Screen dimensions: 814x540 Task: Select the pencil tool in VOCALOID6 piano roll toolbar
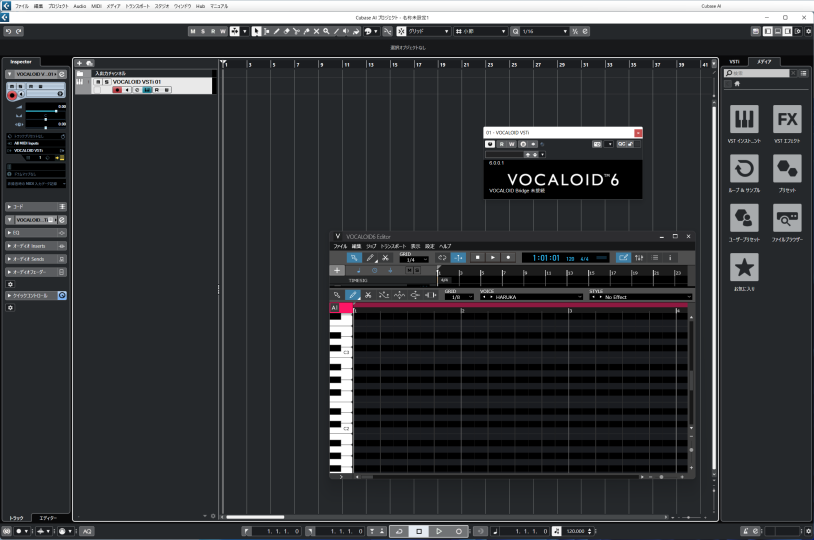(x=352, y=295)
